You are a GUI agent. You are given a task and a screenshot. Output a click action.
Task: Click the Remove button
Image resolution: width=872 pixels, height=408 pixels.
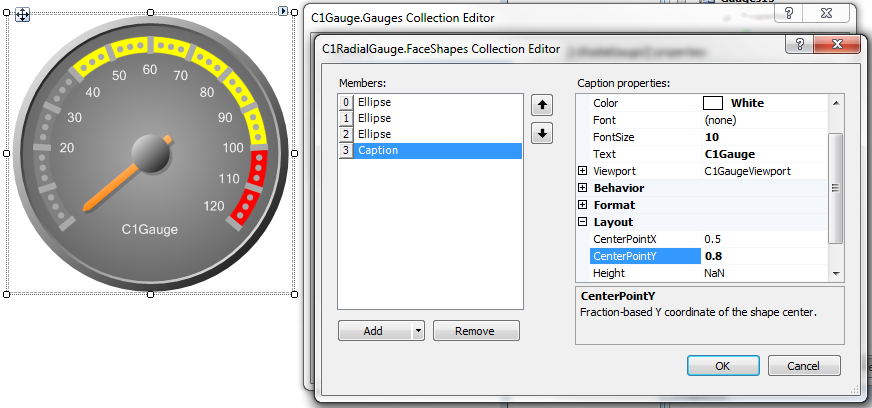coord(475,331)
